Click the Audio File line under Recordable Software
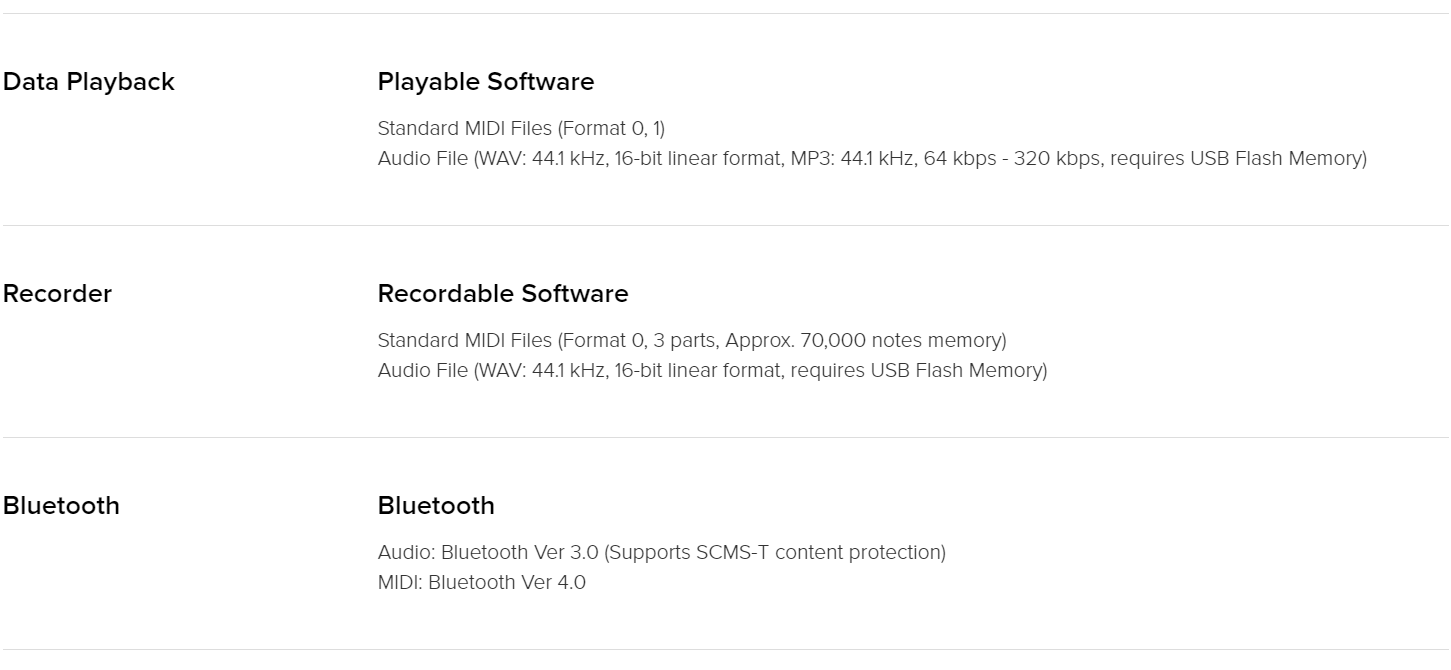The width and height of the screenshot is (1451, 670). 712,370
